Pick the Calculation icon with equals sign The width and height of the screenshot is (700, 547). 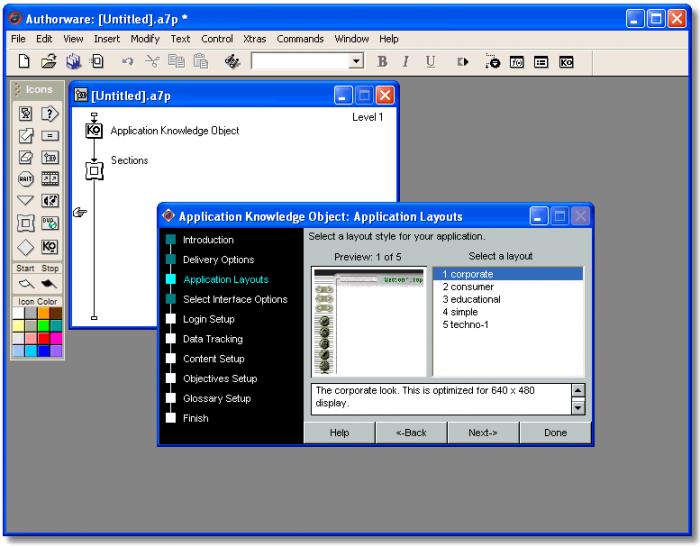pyautogui.click(x=50, y=136)
